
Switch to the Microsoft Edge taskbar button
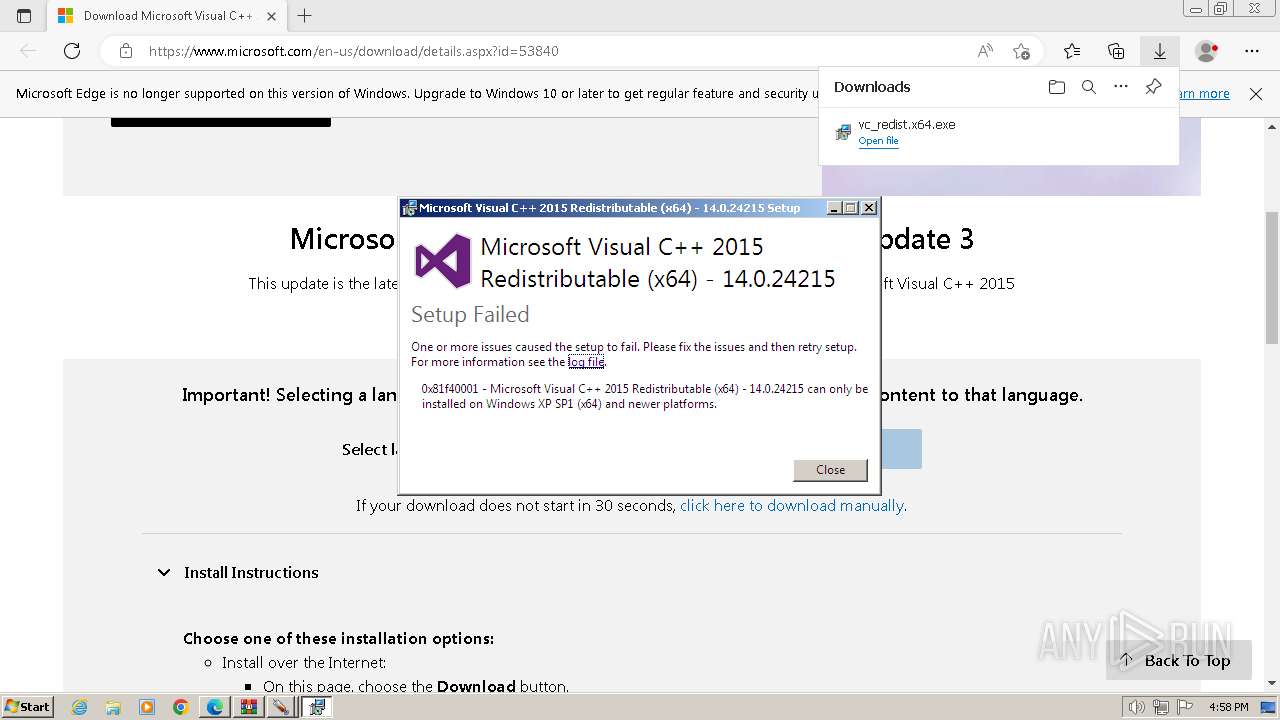click(x=215, y=707)
